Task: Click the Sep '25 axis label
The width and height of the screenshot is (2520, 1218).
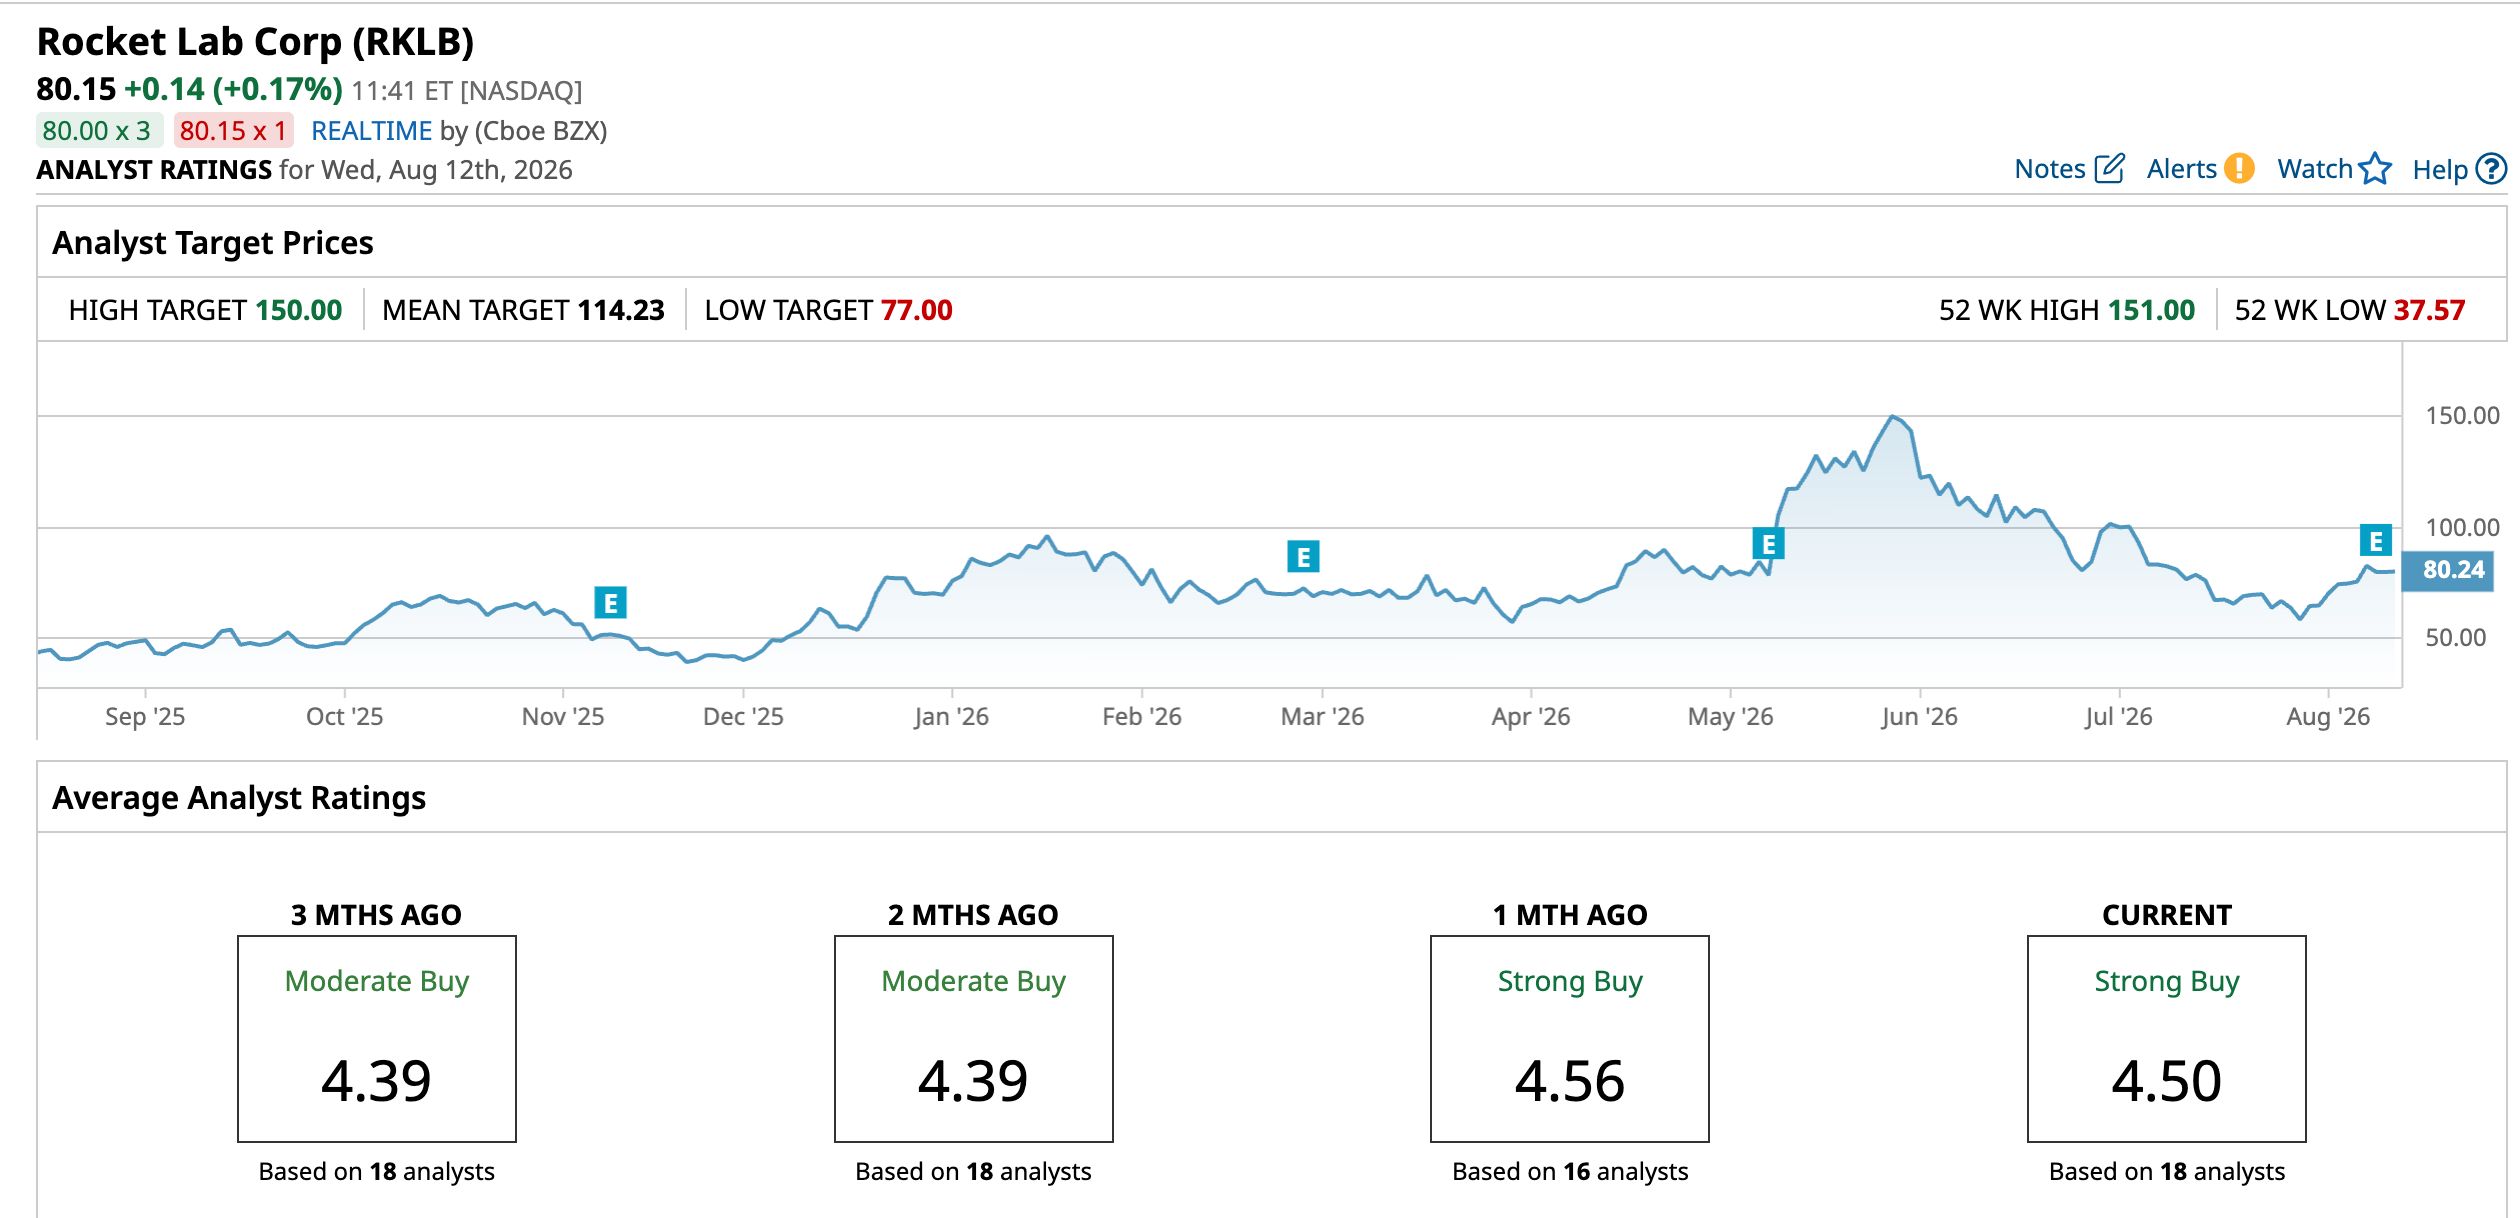Action: point(145,717)
